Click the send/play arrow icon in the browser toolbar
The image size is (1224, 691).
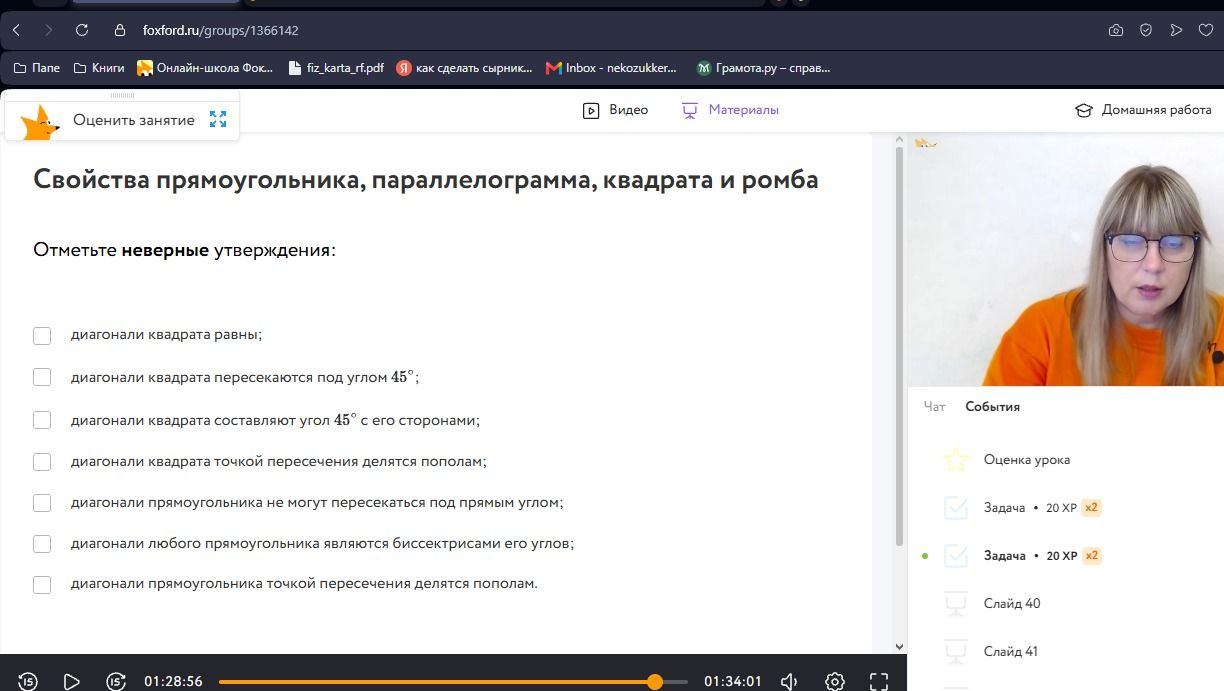pyautogui.click(x=1176, y=31)
